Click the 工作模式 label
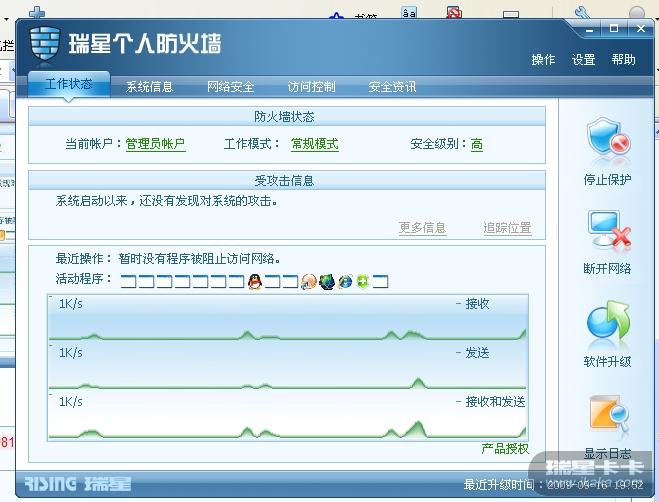 [x=251, y=144]
